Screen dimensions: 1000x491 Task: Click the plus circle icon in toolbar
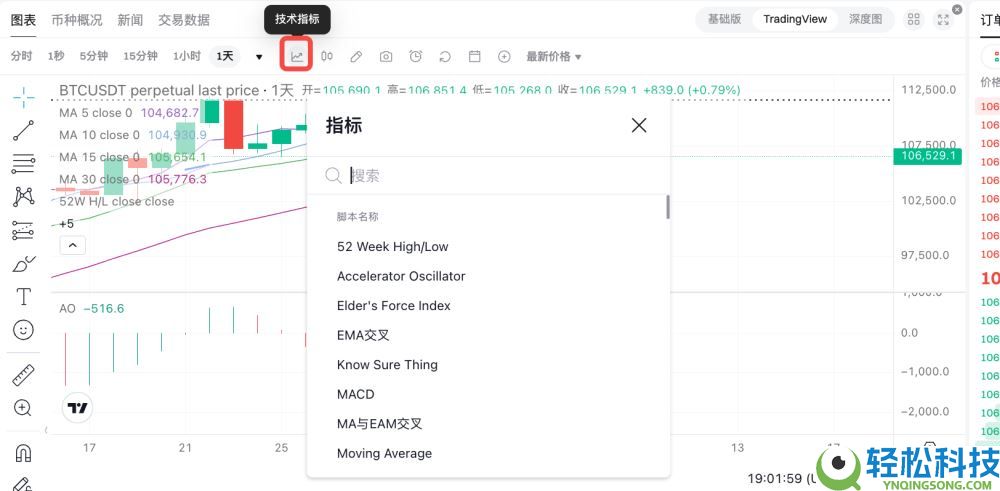[504, 57]
